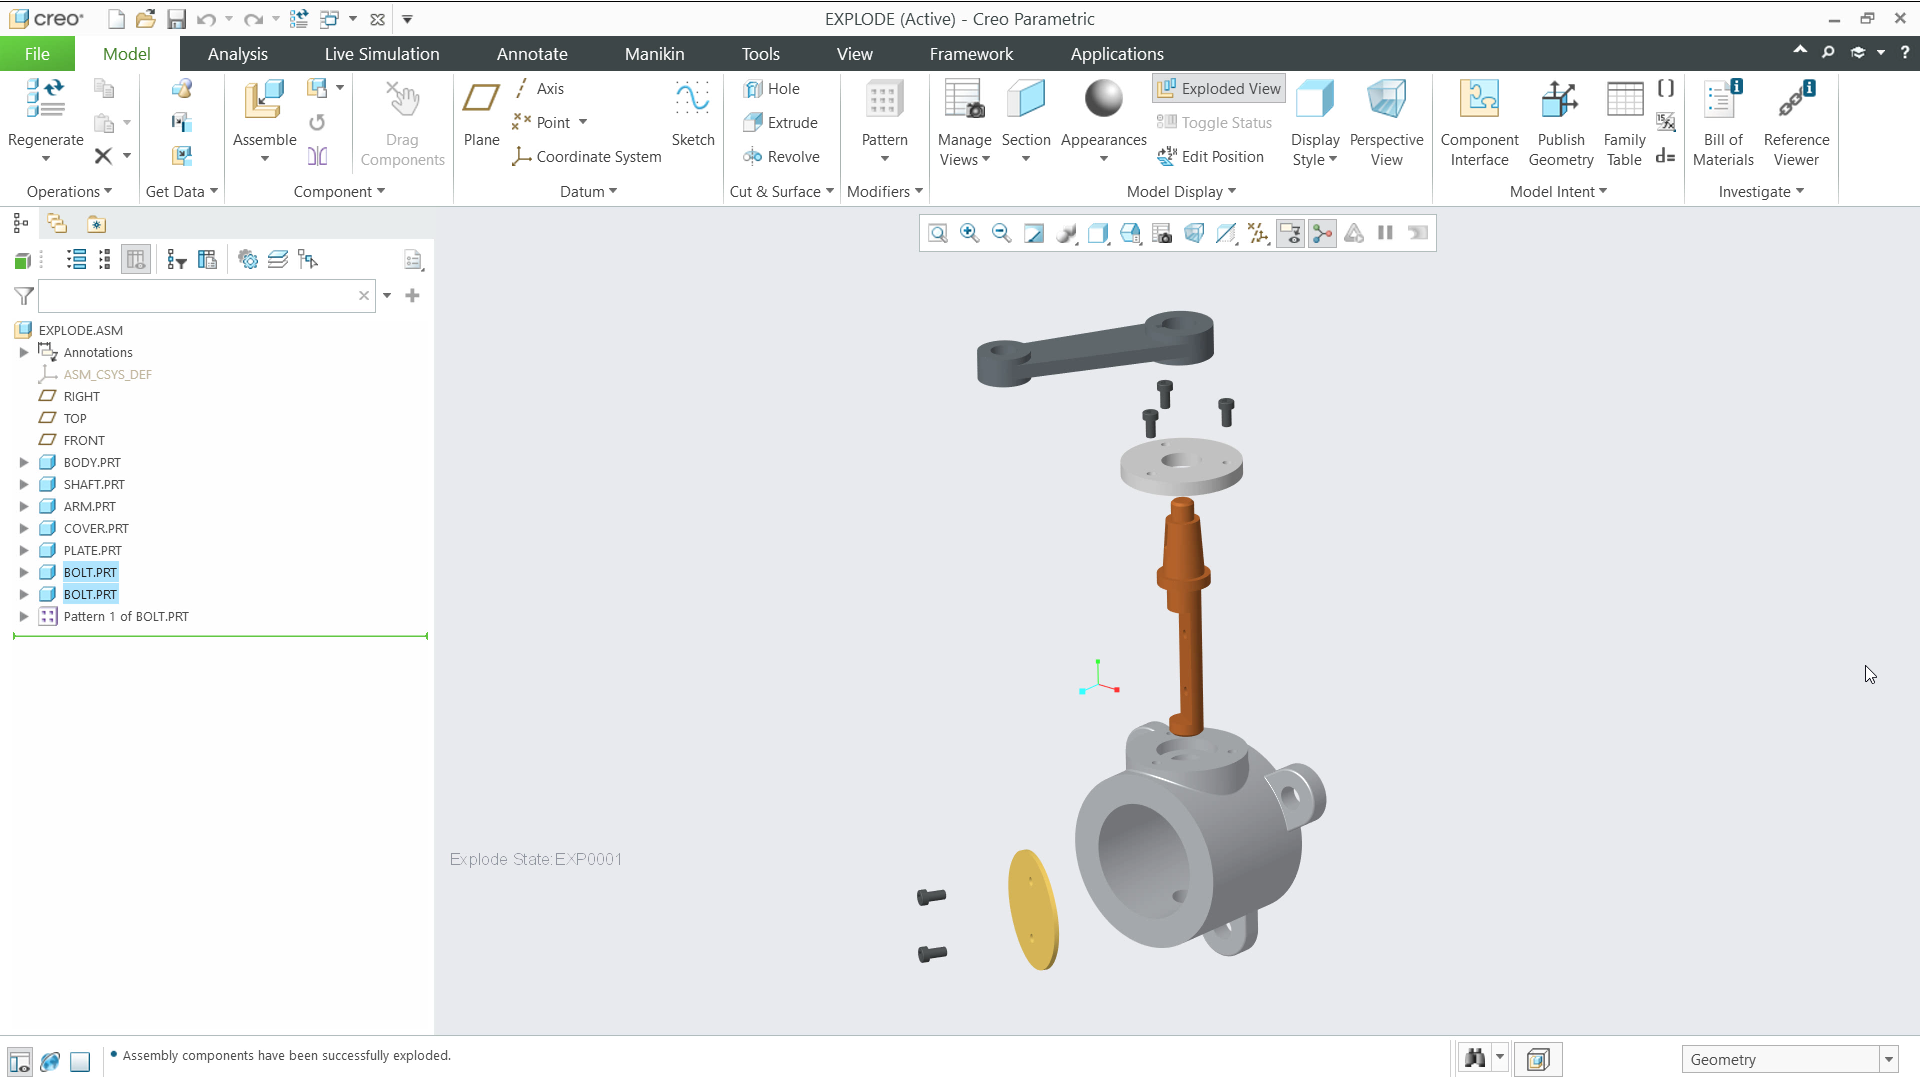Toggle the Exploded View button
1920x1078 pixels.
click(x=1218, y=89)
